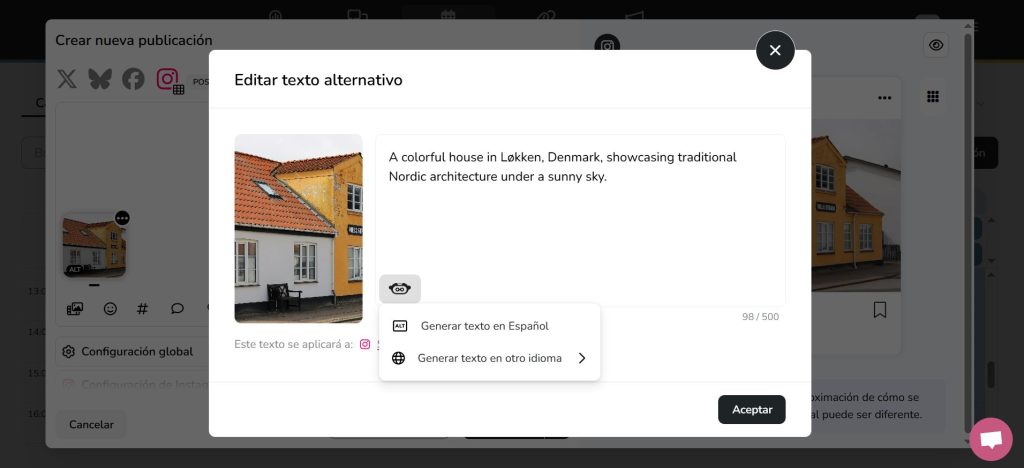Click the bookmark icon in preview

[x=880, y=309]
